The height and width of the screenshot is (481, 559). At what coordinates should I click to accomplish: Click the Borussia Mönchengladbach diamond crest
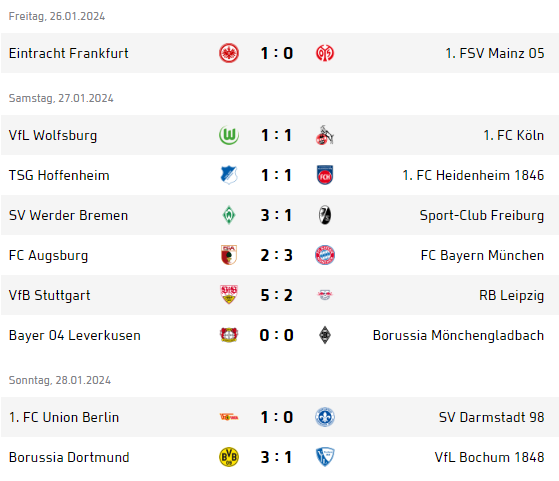325,335
